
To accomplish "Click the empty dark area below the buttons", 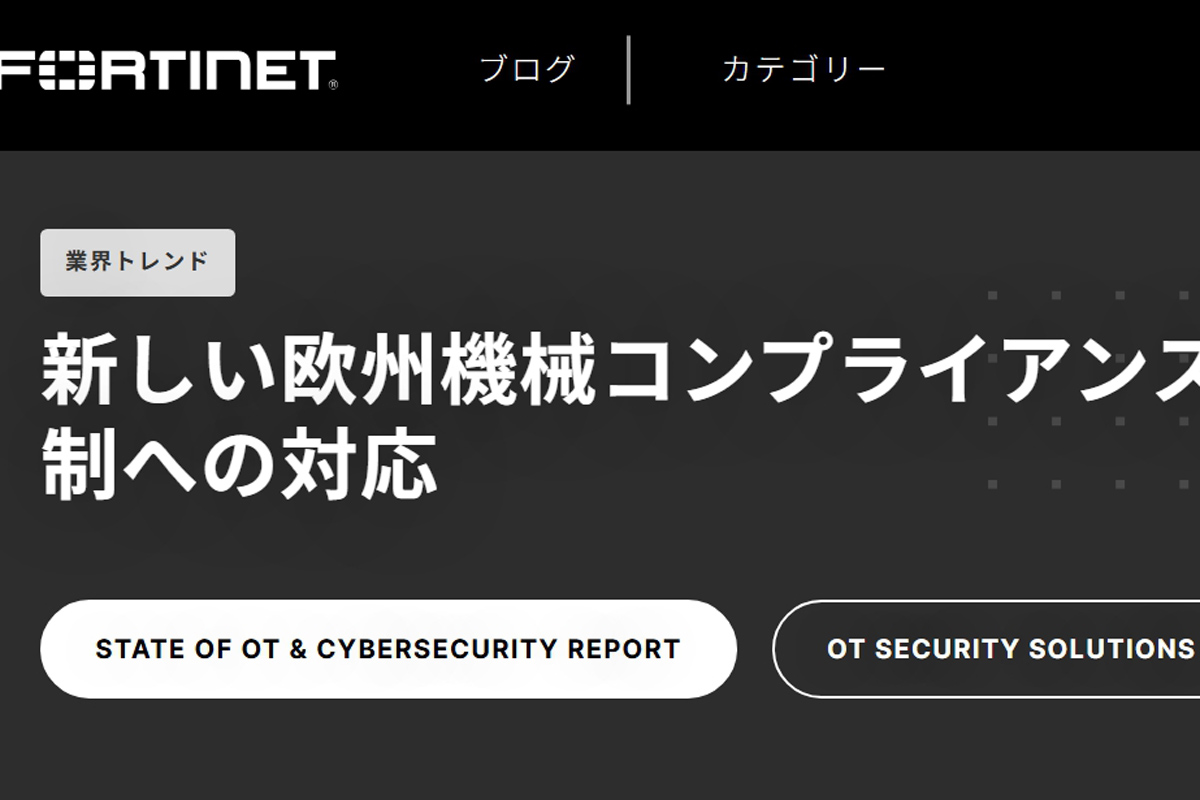I will [600, 750].
